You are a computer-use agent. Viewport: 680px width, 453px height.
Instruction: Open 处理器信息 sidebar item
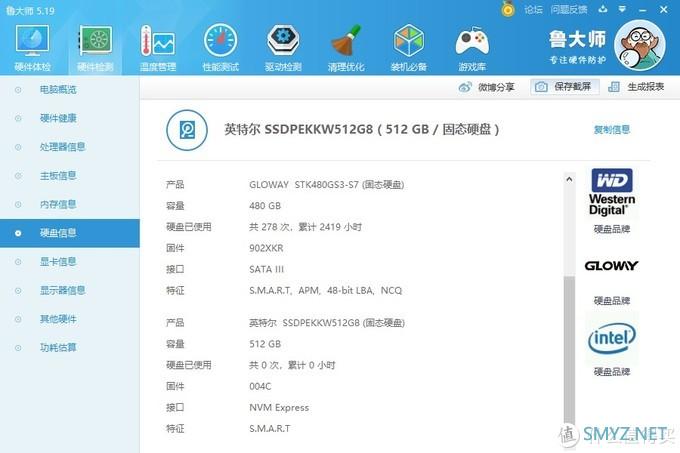coord(63,147)
